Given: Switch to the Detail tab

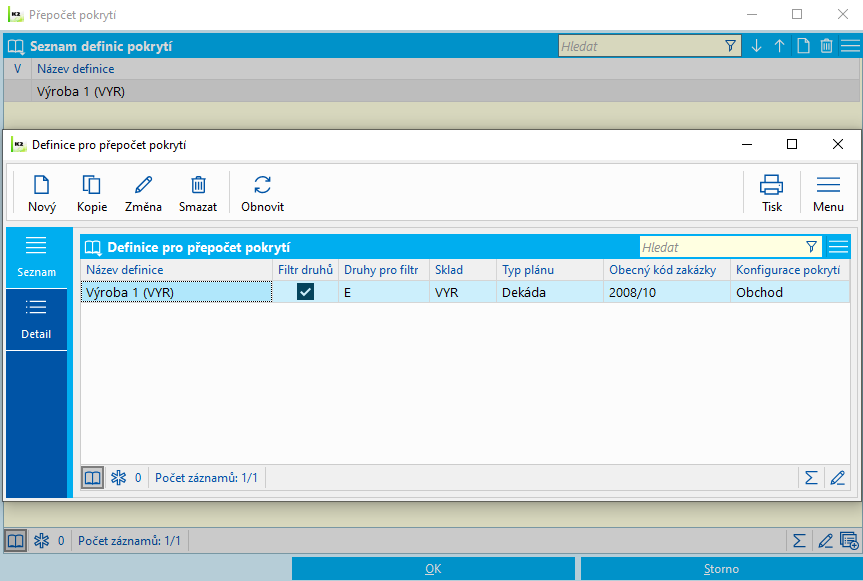Looking at the screenshot, I should 36,319.
